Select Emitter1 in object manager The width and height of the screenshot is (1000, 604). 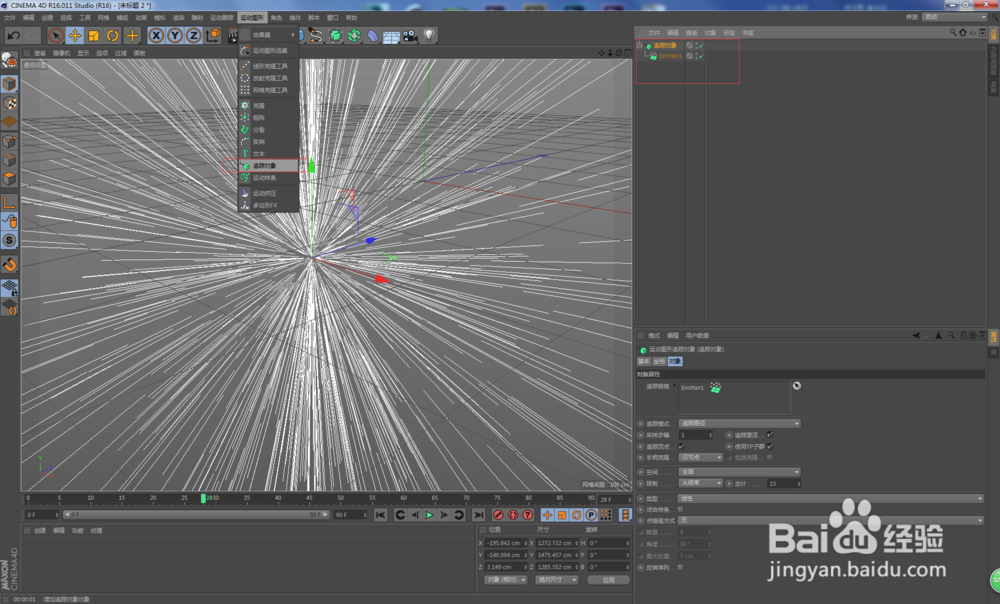click(x=670, y=56)
